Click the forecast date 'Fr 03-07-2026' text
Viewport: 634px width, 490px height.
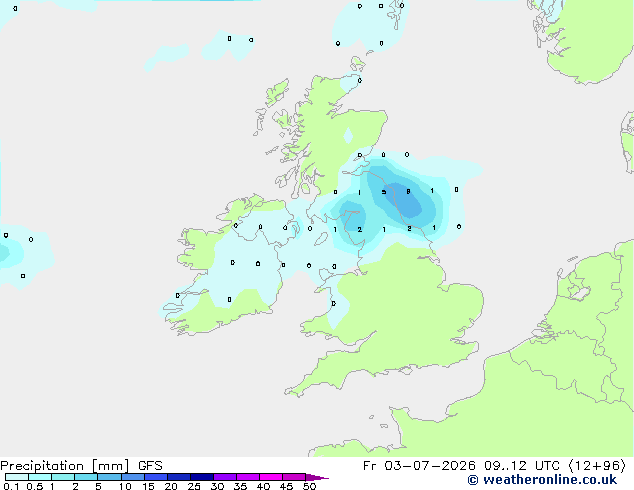pos(419,466)
